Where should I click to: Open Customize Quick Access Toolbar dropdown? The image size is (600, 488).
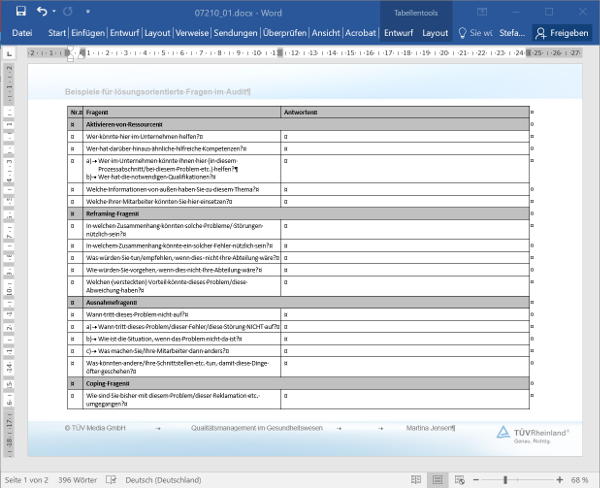(88, 11)
